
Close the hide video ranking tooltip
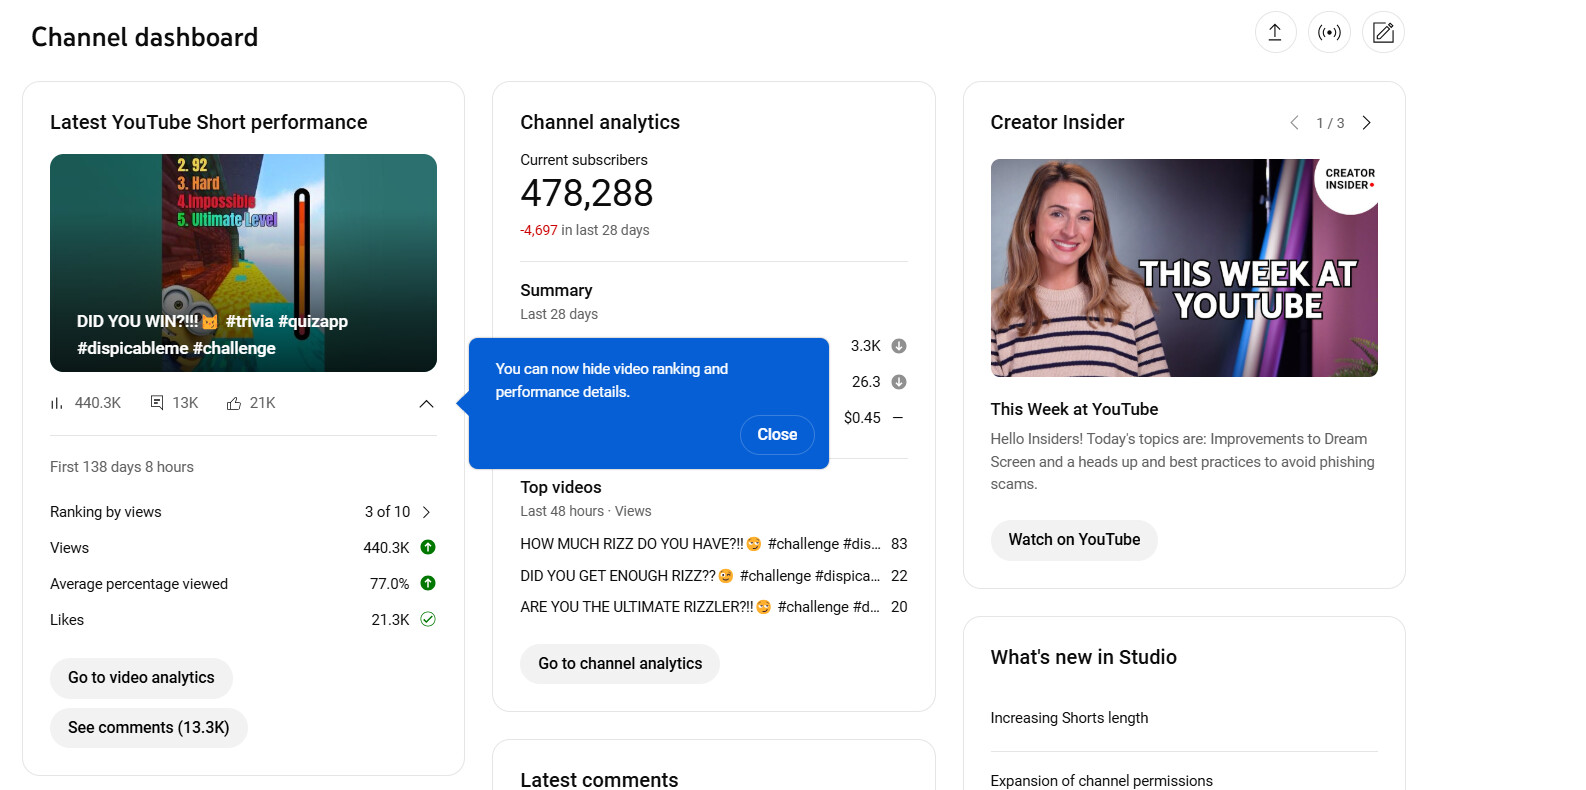(x=777, y=435)
